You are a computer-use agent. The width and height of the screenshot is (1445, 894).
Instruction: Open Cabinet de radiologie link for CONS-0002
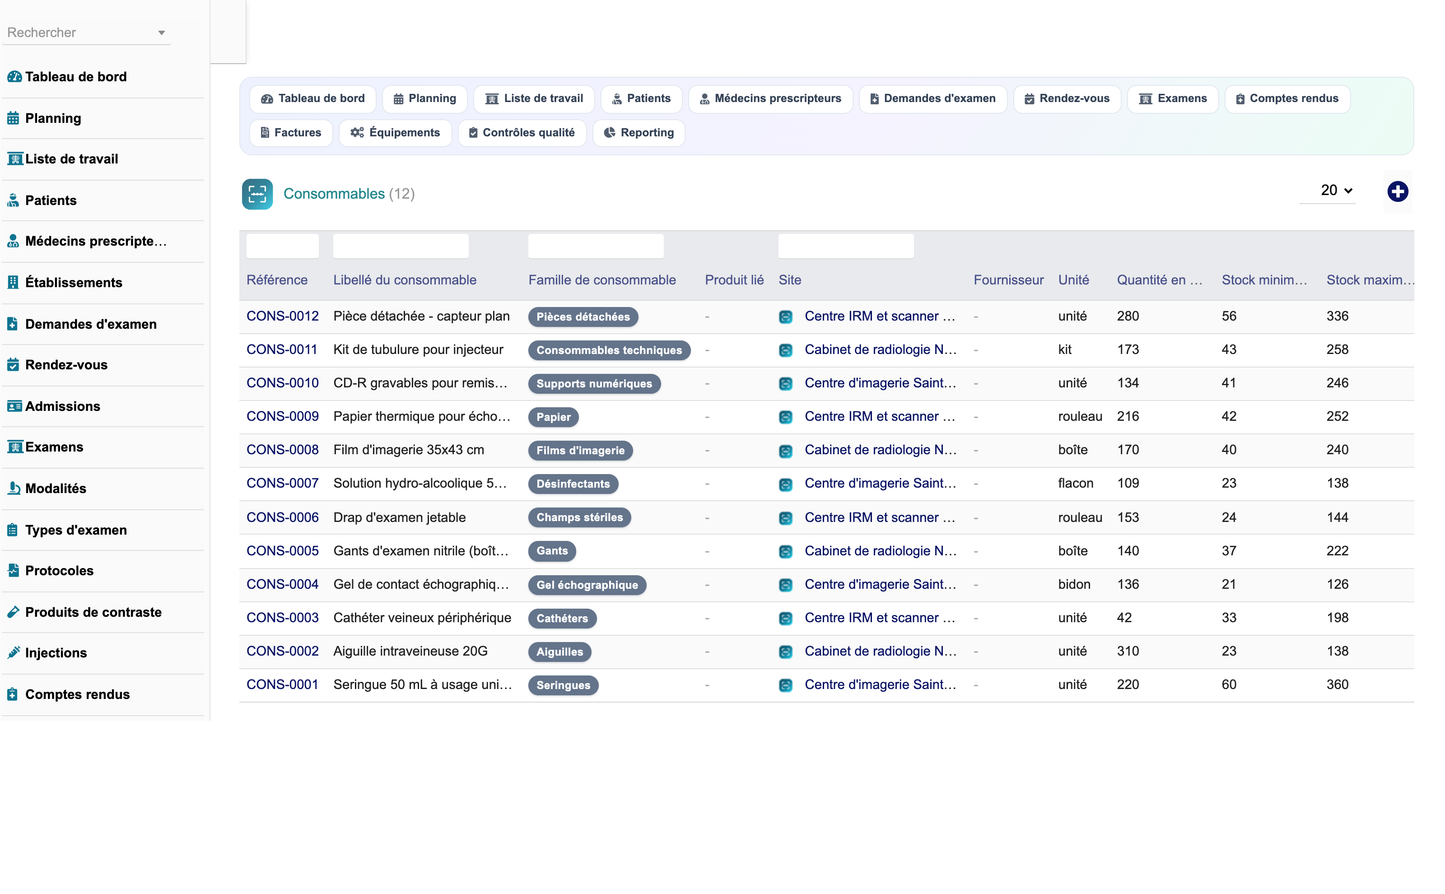click(x=880, y=651)
